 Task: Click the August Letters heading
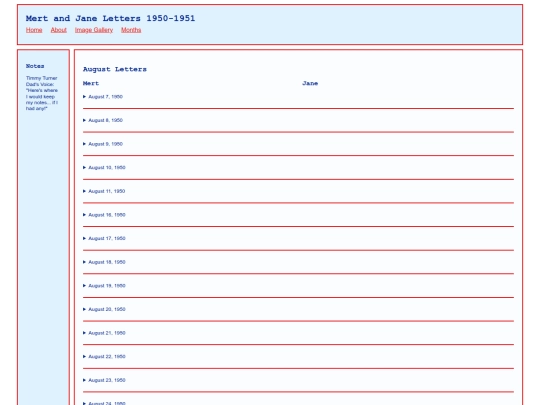pos(115,69)
